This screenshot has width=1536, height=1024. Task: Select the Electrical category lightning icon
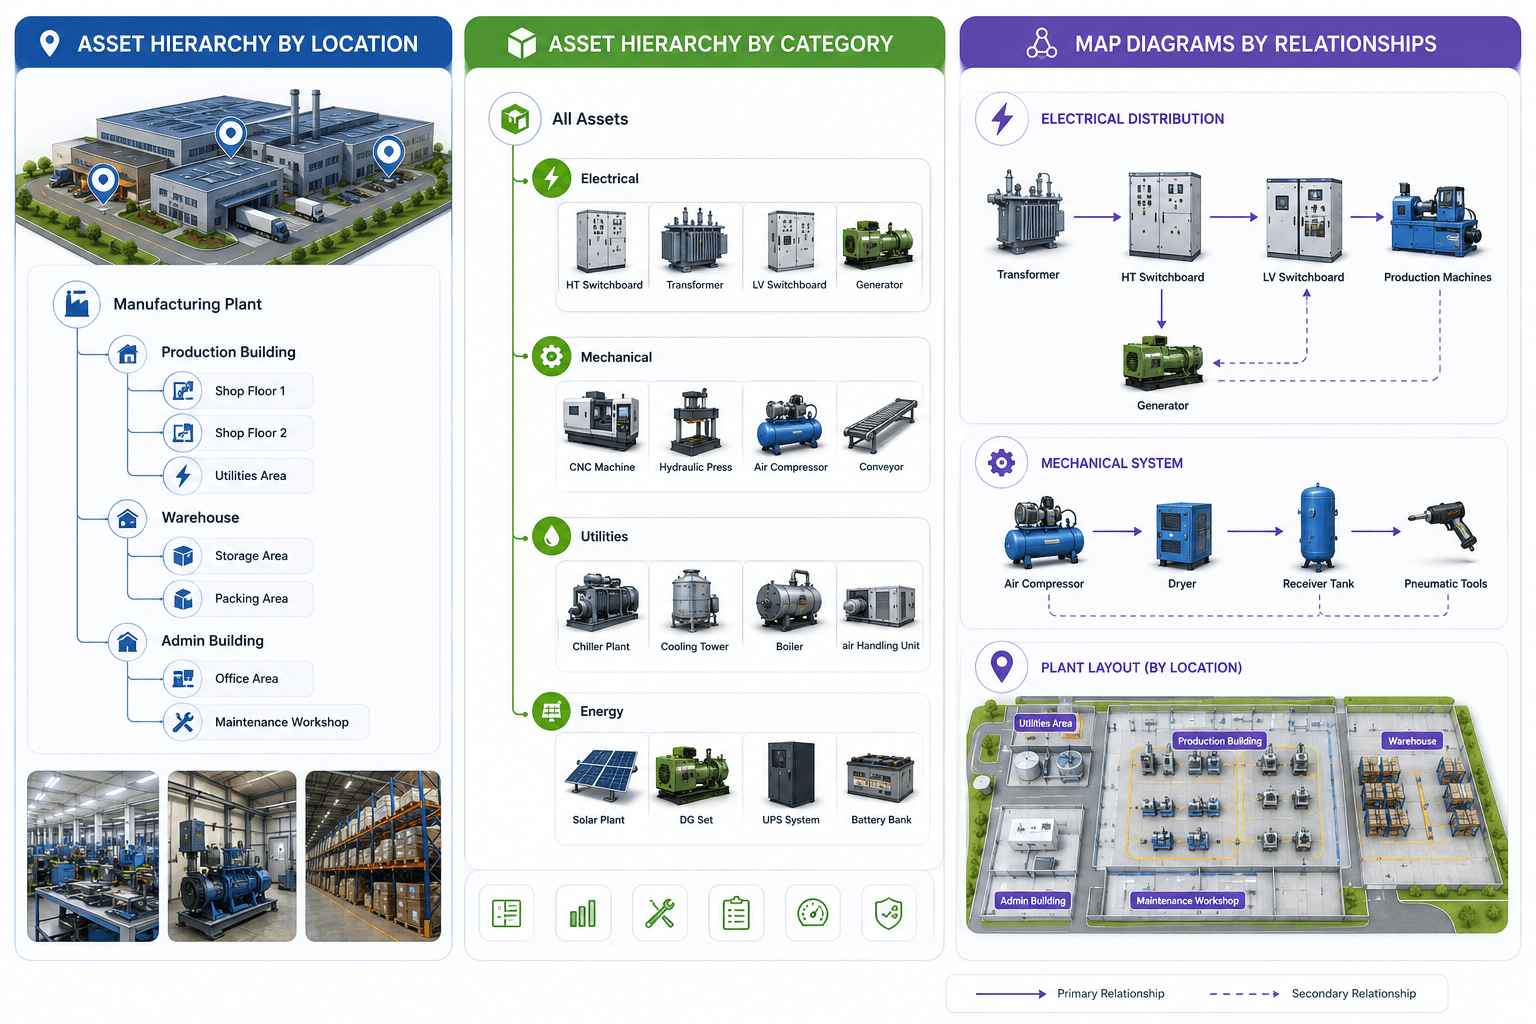[551, 178]
